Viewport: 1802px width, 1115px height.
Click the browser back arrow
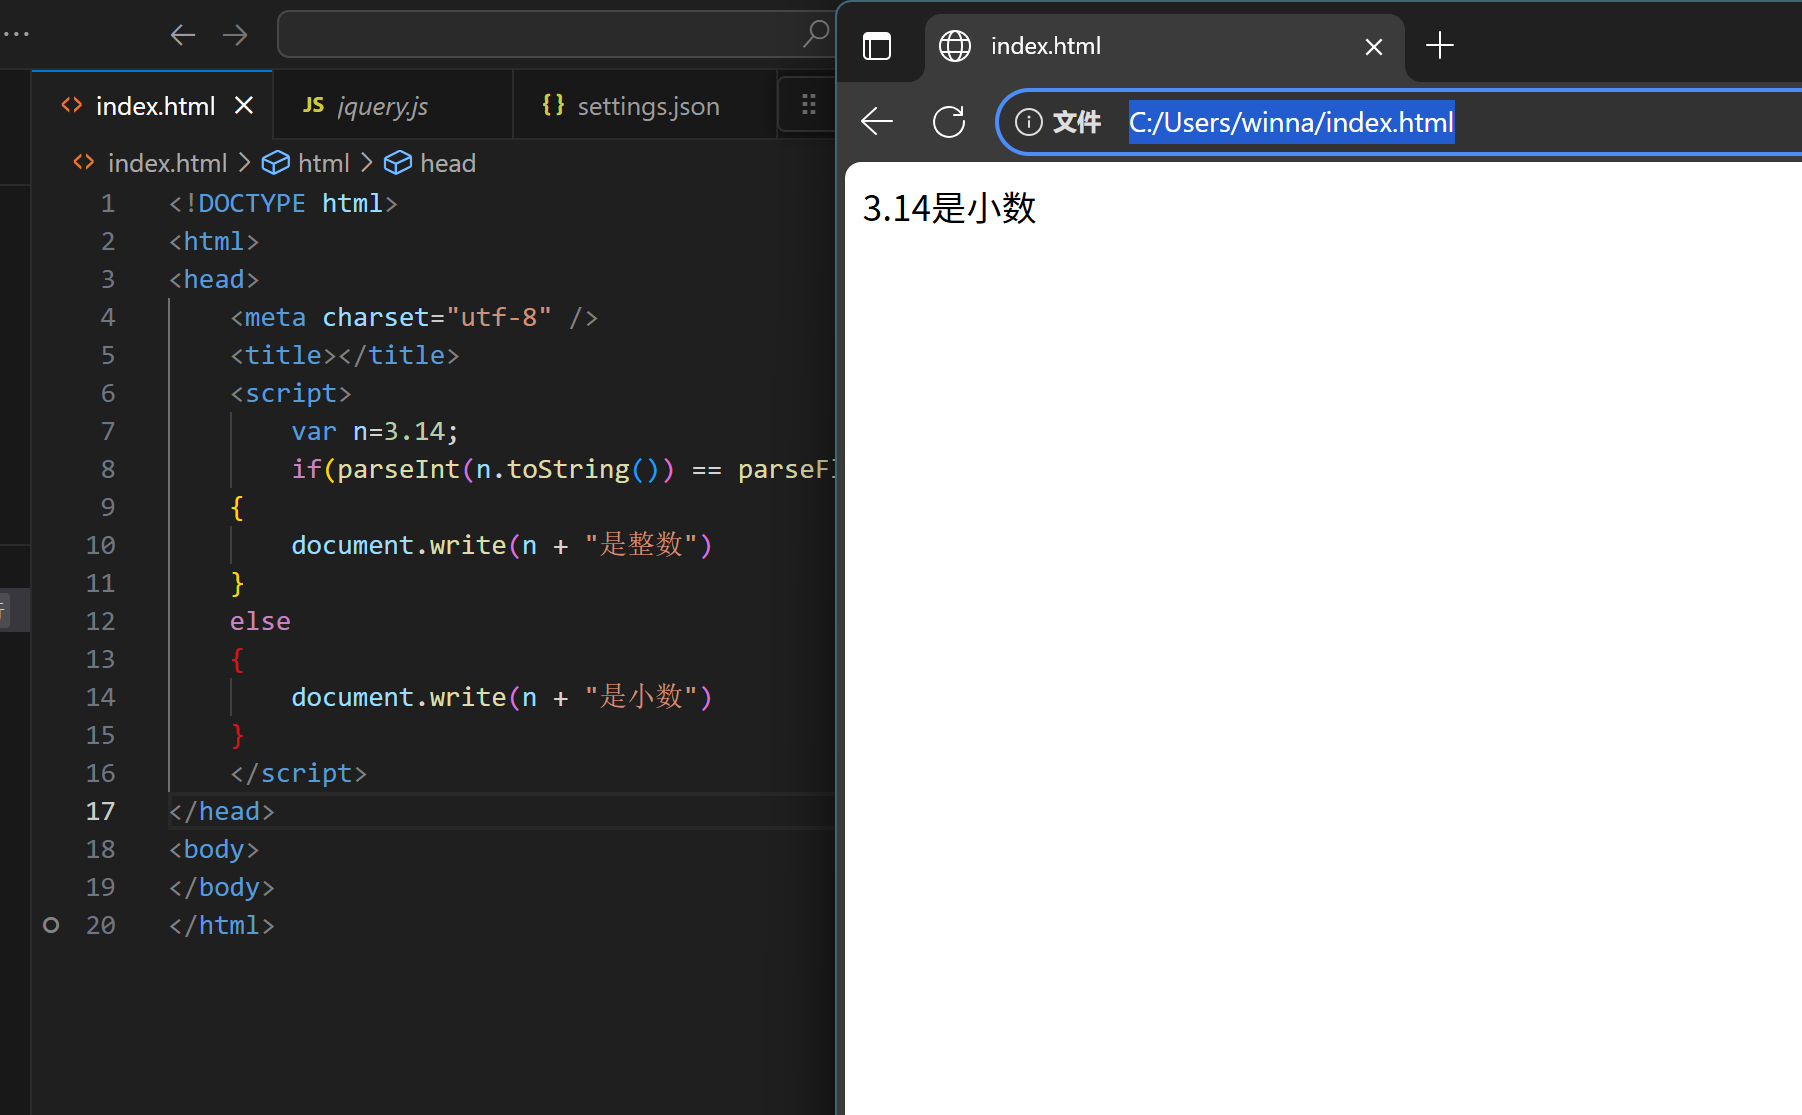877,122
